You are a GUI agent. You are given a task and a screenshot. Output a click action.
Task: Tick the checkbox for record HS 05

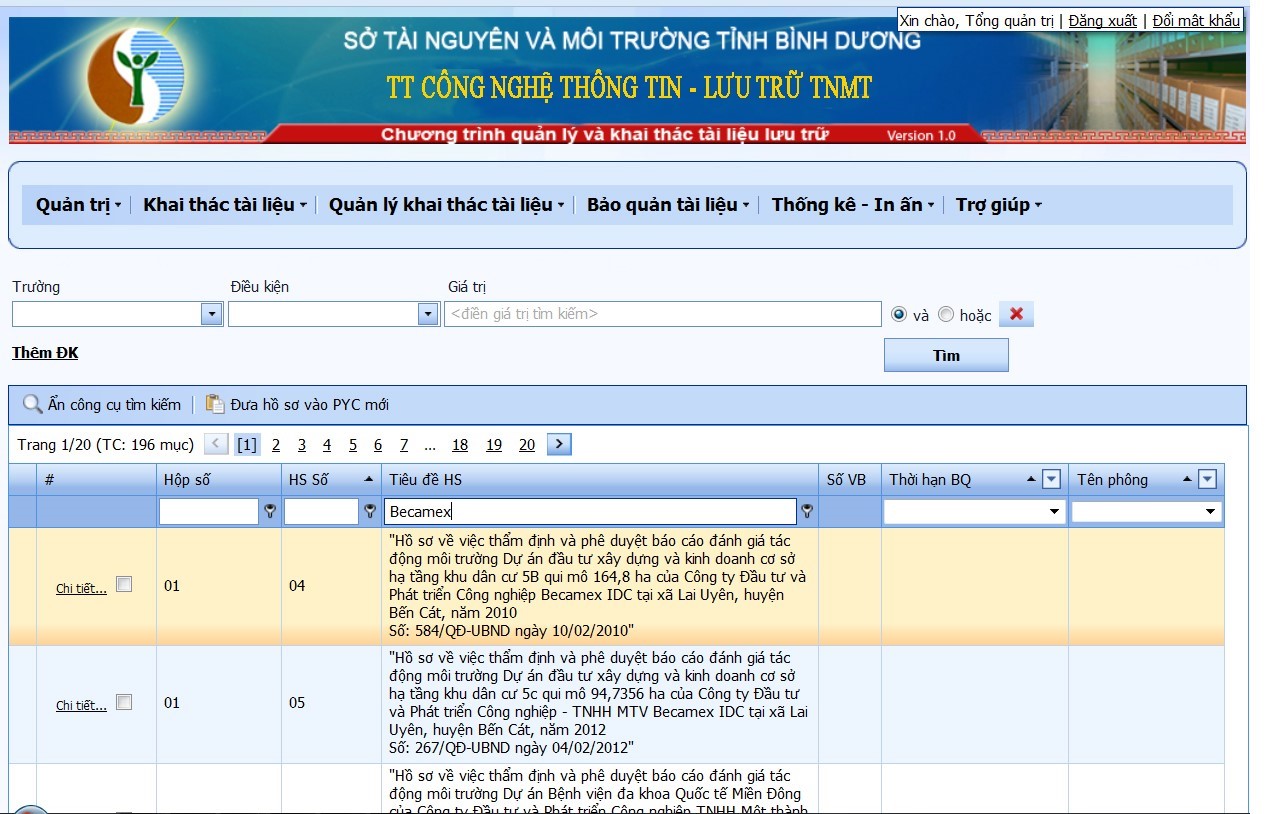[124, 703]
